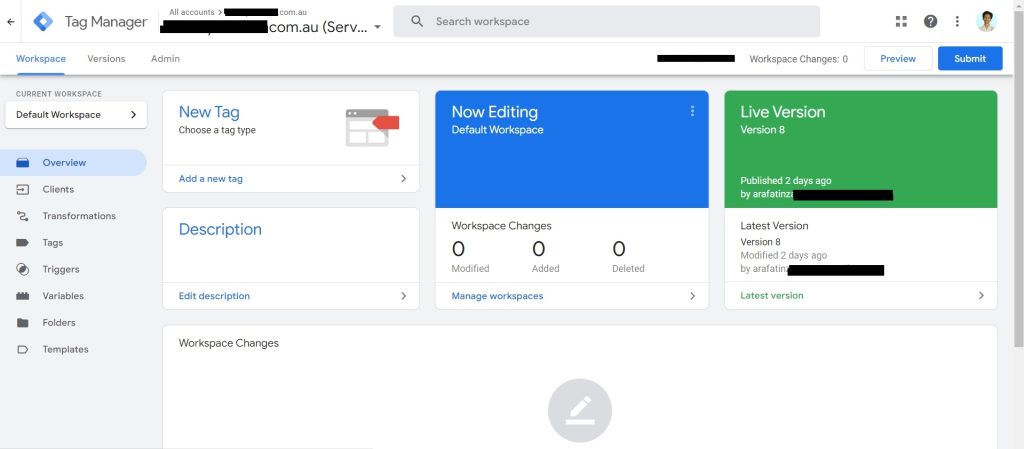Viewport: 1024px width, 449px height.
Task: Click the Add a new tag link
Action: [211, 179]
